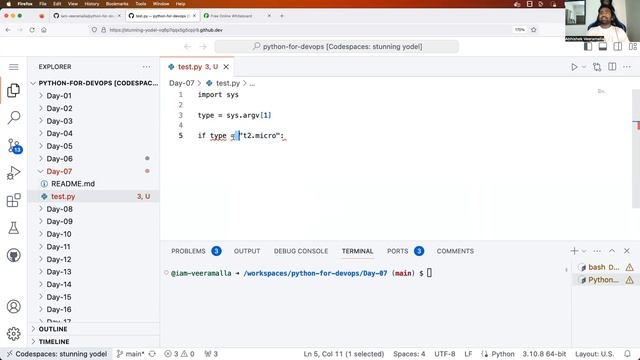Run the Python file play button
640x360 pixels.
(x=574, y=67)
